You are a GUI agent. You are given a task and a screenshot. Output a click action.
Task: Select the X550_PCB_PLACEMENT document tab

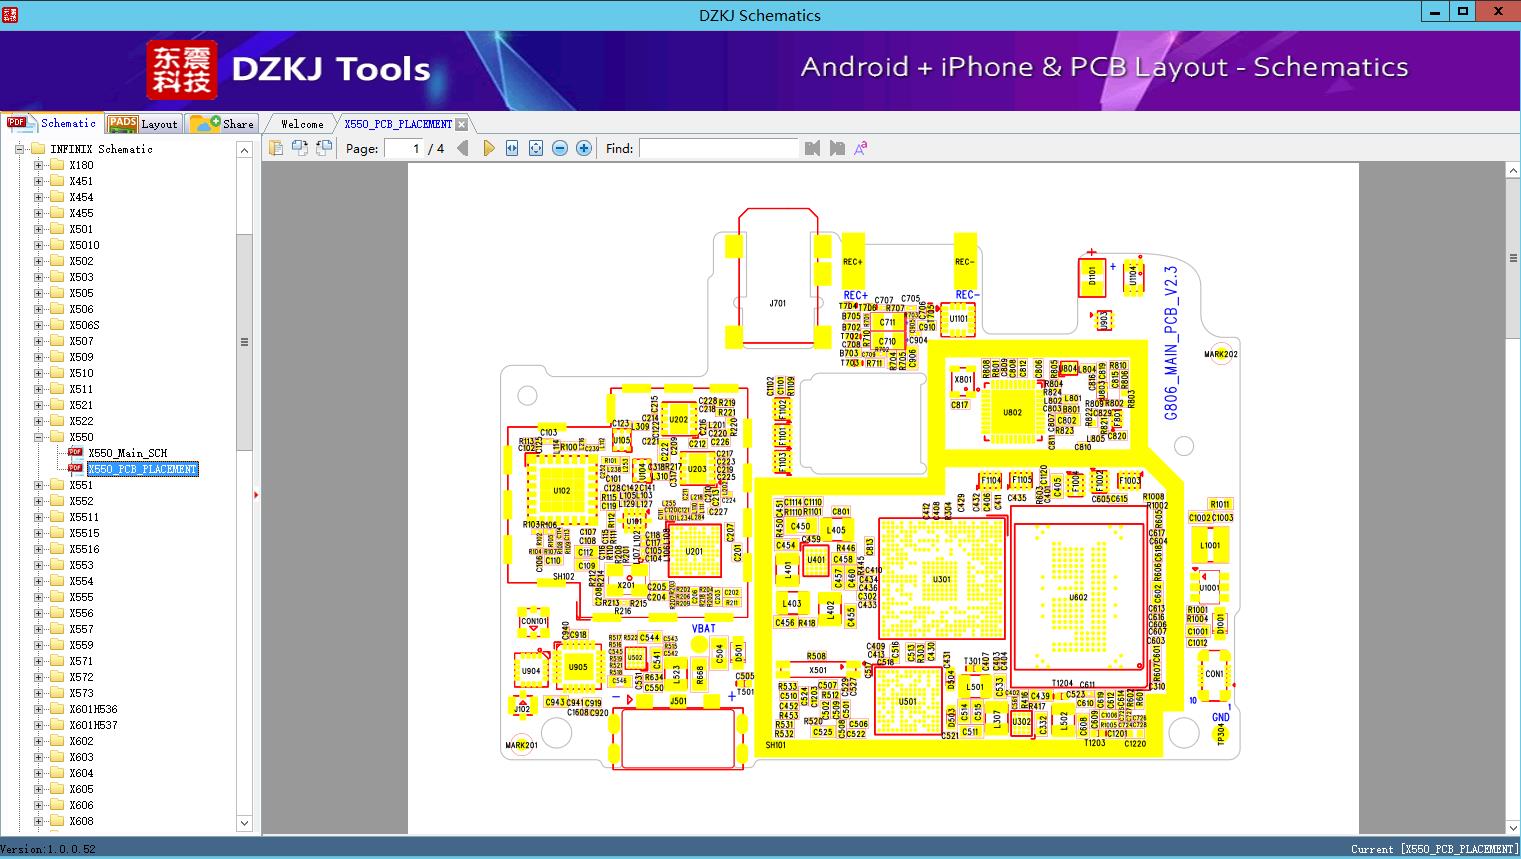[398, 124]
